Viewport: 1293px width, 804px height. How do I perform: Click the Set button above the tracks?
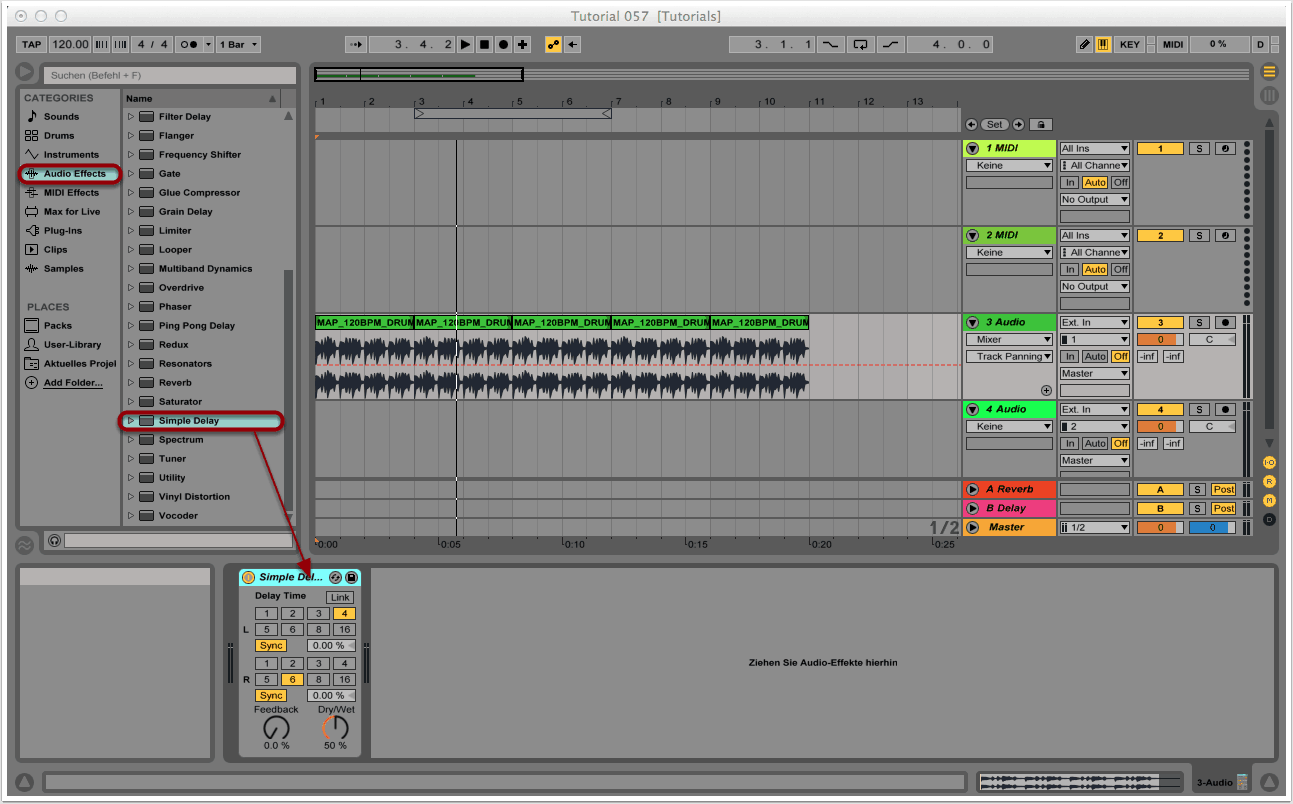pyautogui.click(x=994, y=124)
